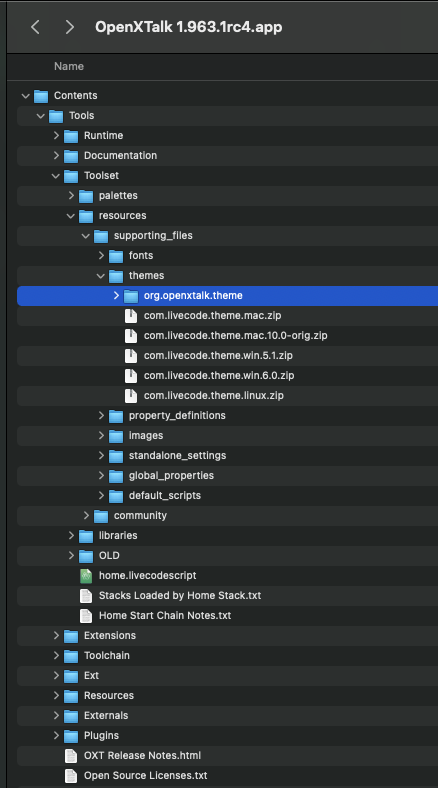Click the com.livecode.theme.linux.zip file icon

pos(131,396)
